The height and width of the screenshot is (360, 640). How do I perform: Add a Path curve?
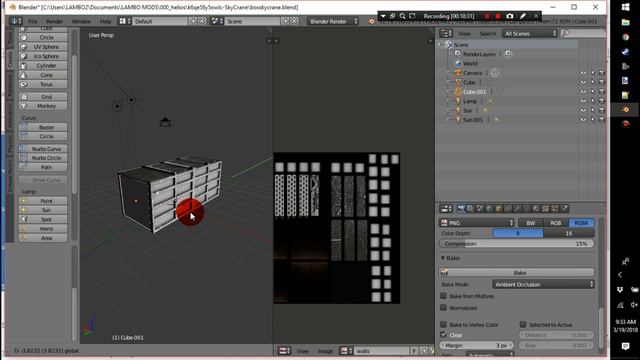tap(43, 167)
